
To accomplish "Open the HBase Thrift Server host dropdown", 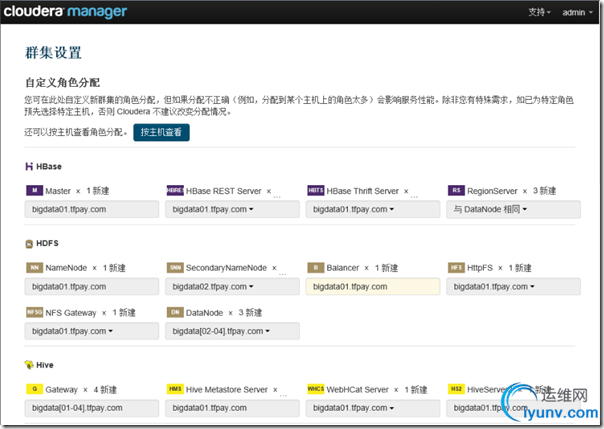I will 373,209.
